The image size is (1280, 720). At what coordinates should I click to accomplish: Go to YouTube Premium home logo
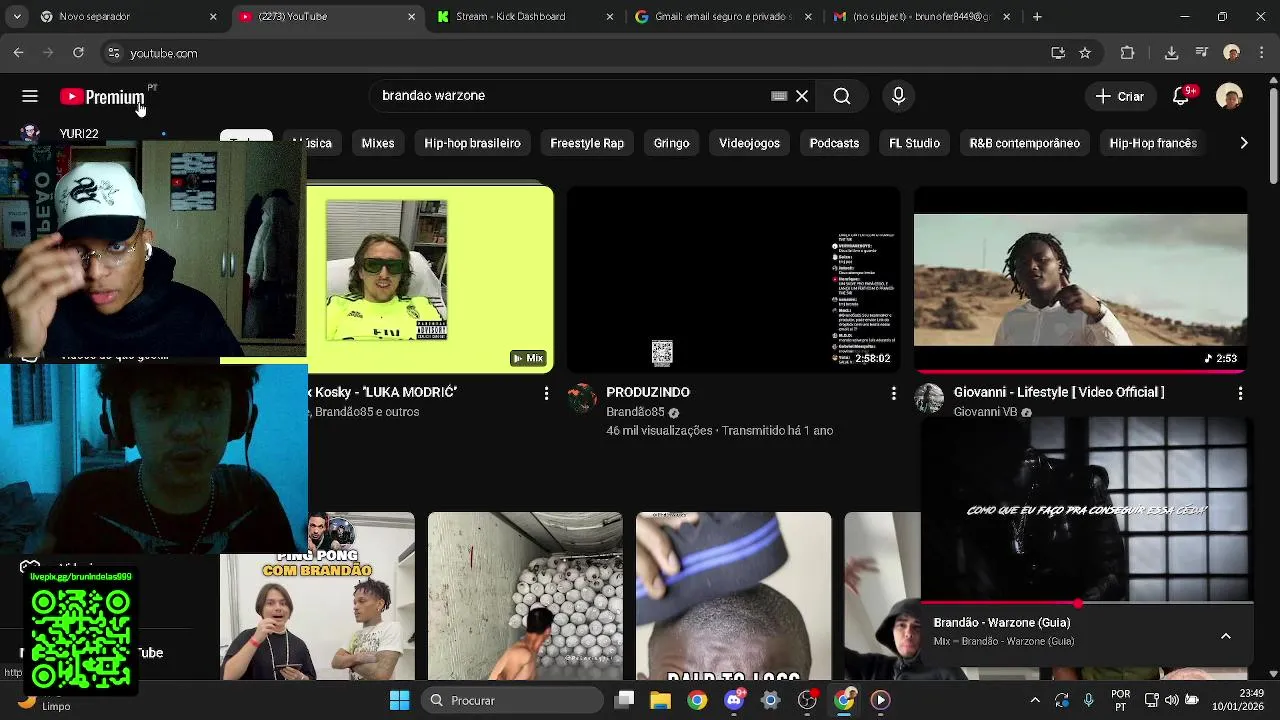(103, 97)
